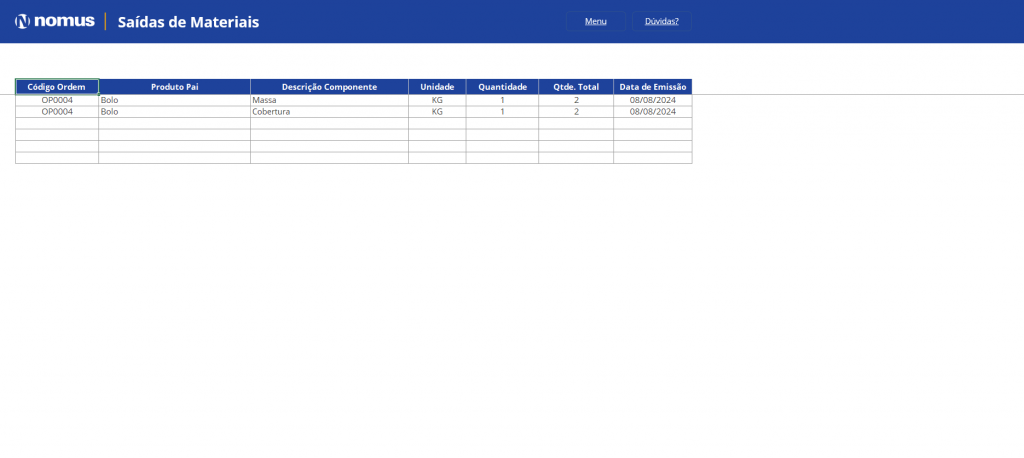Click the Nomus logo icon
Image resolution: width=1024 pixels, height=458 pixels.
pos(22,21)
